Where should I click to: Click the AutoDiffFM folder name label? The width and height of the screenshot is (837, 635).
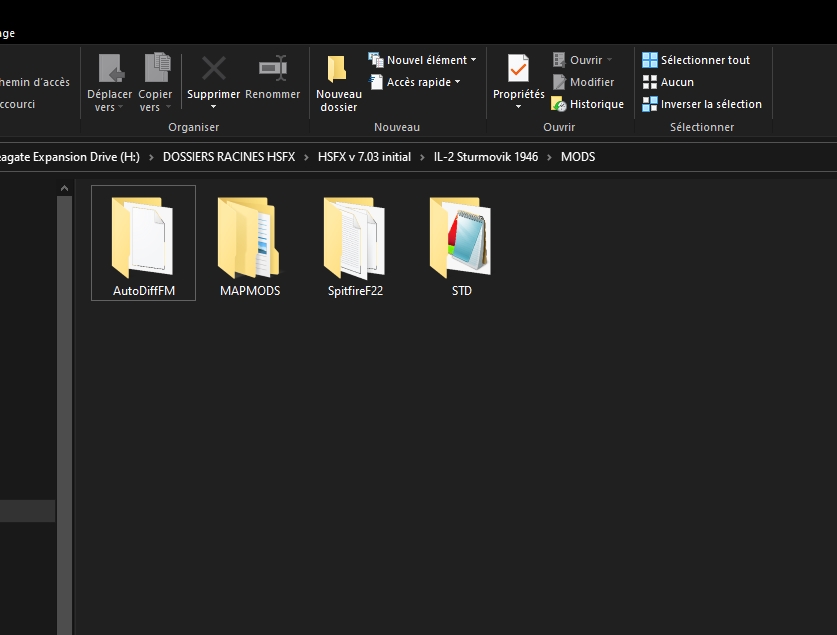(144, 291)
